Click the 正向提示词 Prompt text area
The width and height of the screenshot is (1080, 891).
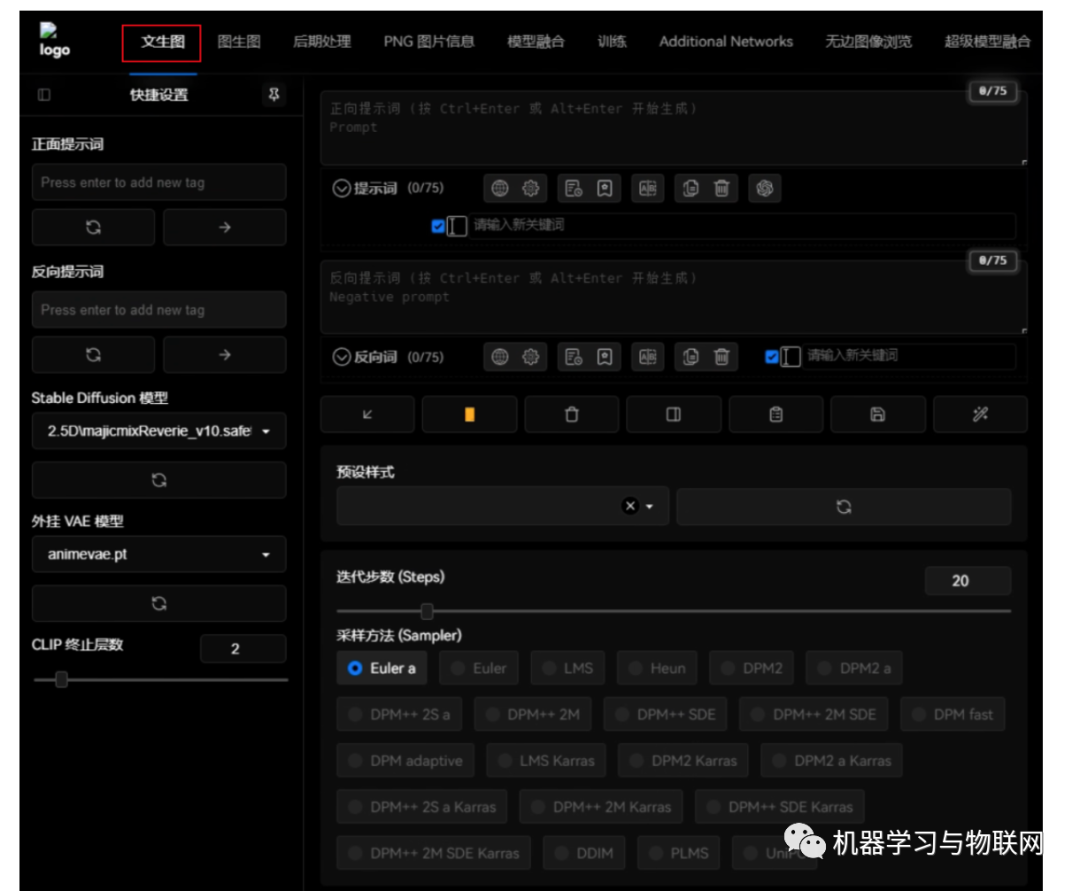672,128
